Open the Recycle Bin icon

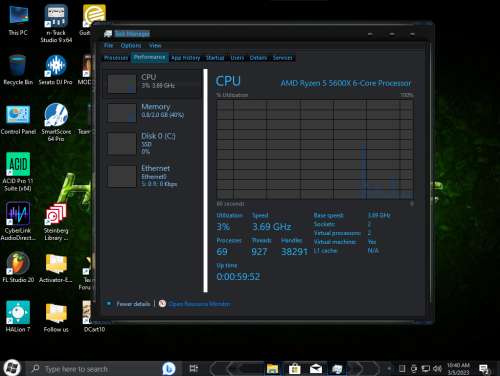click(18, 70)
